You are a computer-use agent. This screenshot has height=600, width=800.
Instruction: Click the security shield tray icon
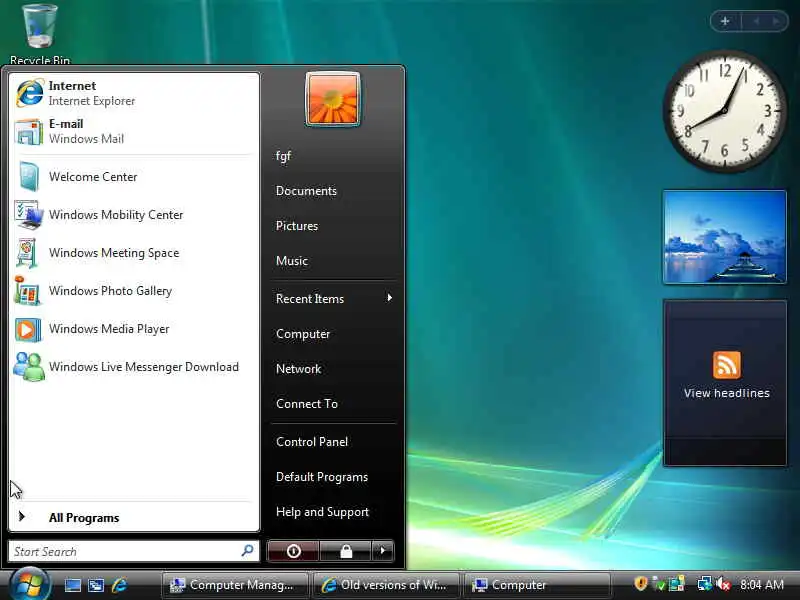click(x=640, y=583)
